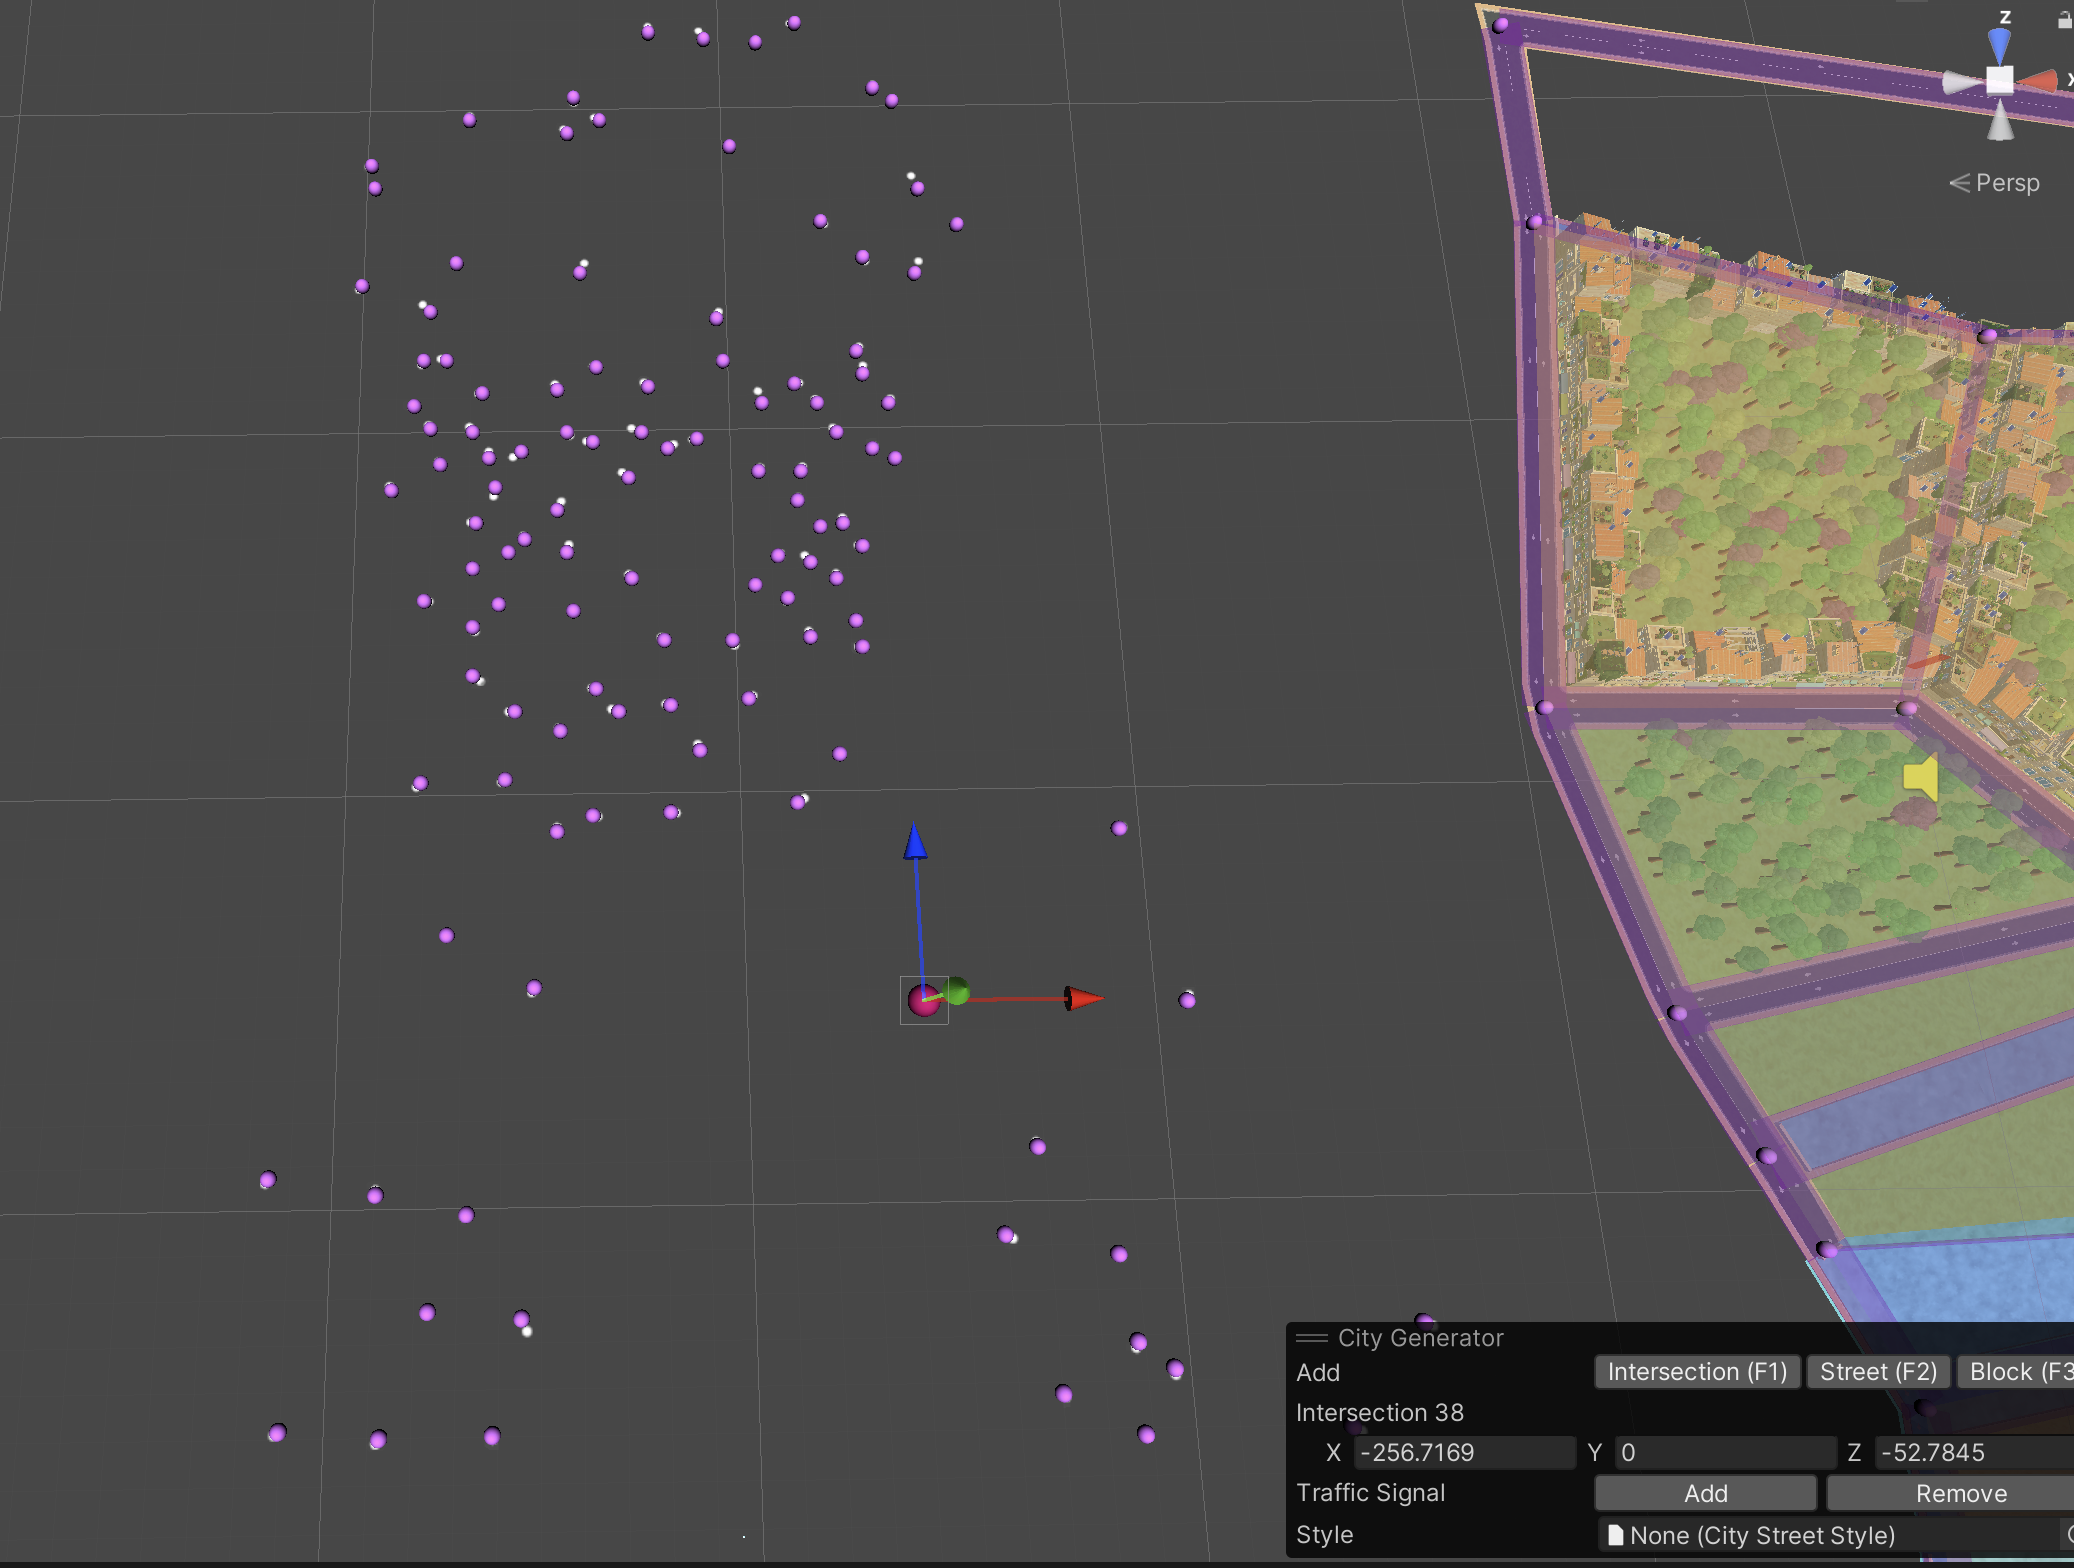Edit the Z position field -52.7845
The image size is (2074, 1568).
[1974, 1452]
